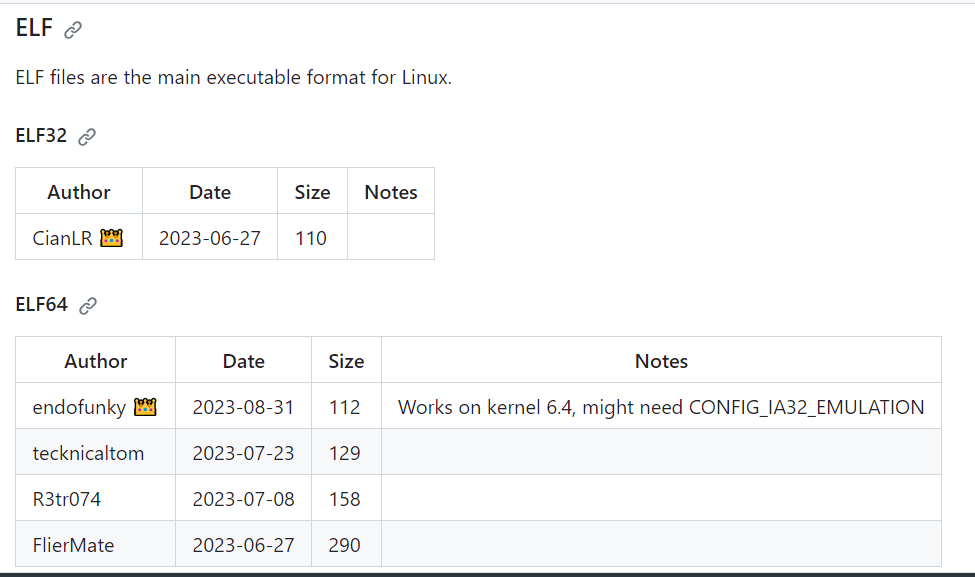Click the kernel 6.4 note text

(x=660, y=407)
